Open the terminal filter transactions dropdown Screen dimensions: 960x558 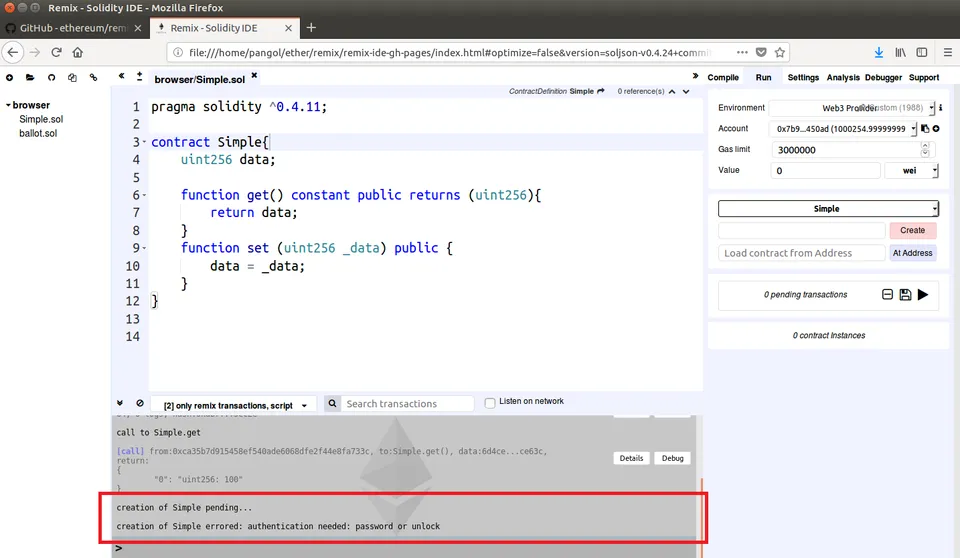coord(233,405)
